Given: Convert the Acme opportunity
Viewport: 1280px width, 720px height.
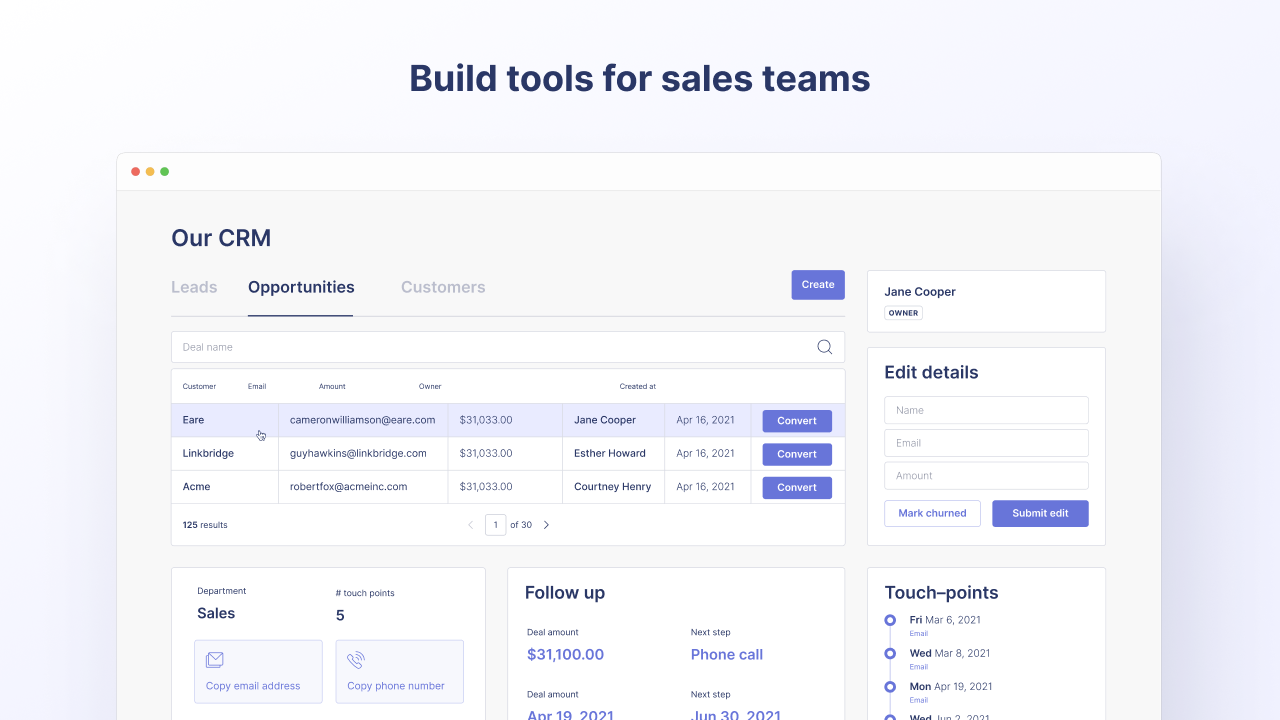Looking at the screenshot, I should click(797, 487).
